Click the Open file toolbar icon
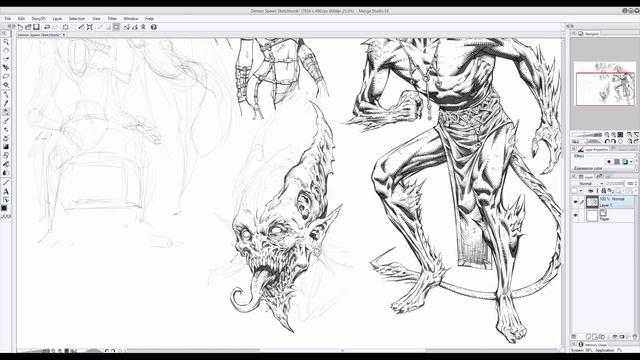The image size is (640, 360). tap(28, 27)
